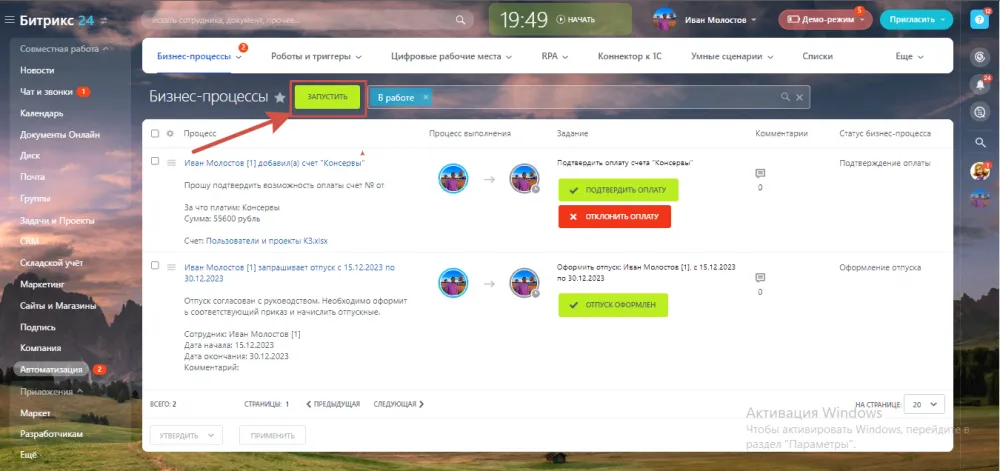Viewport: 1000px width, 471px height.
Task: Open the chat search icon in the right panel
Action: [980, 112]
